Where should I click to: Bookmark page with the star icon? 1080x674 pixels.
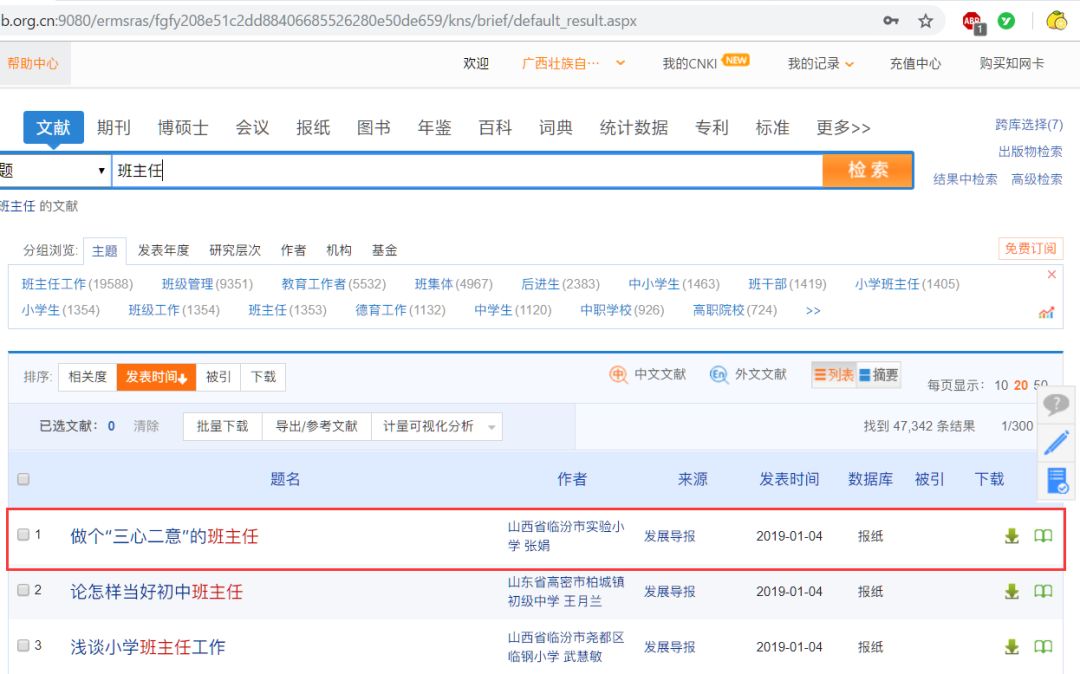pyautogui.click(x=925, y=21)
